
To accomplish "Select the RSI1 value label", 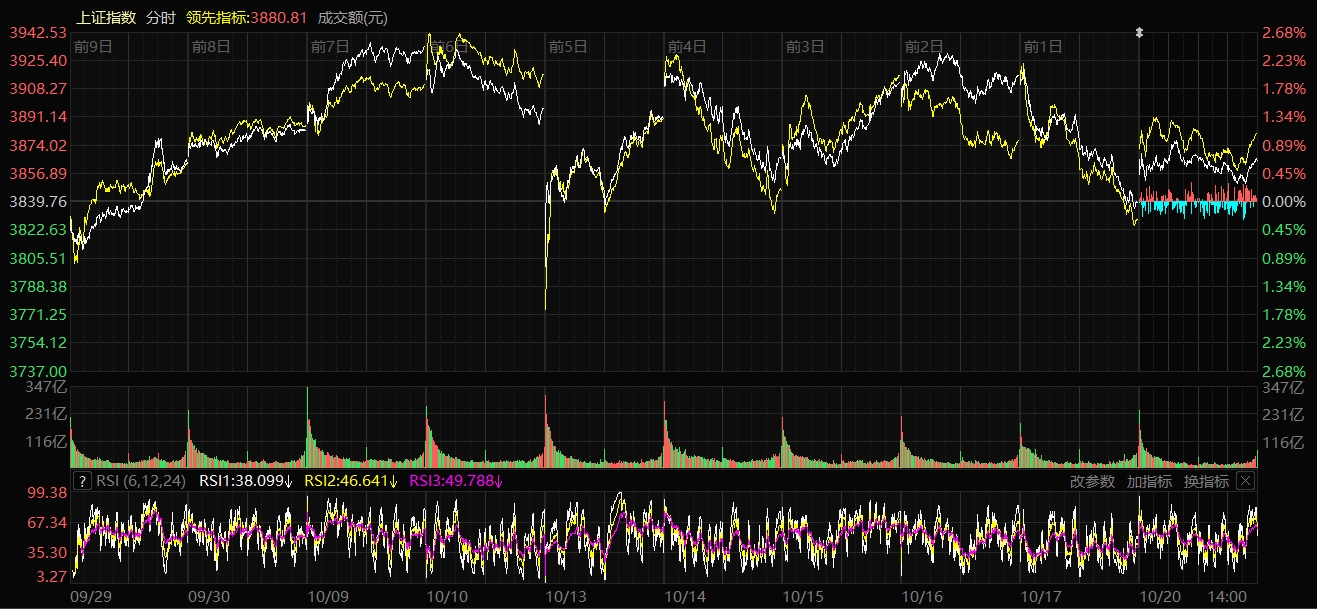I will [246, 481].
